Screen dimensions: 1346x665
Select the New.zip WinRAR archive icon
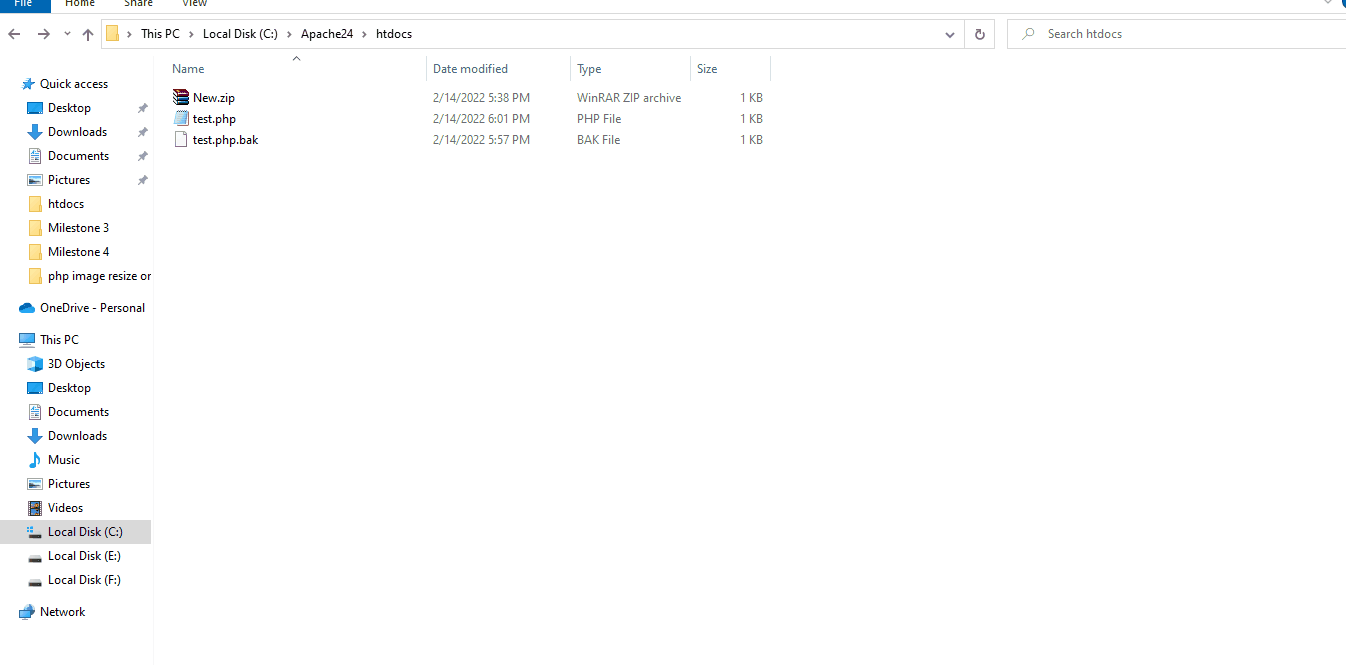pos(181,97)
